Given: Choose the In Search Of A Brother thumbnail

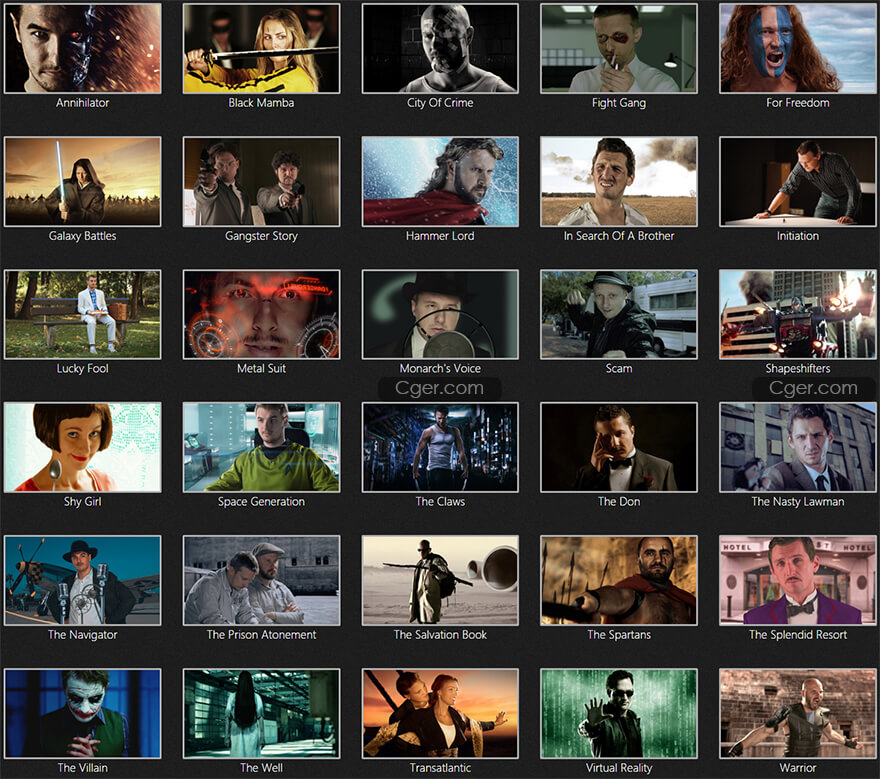Looking at the screenshot, I should 619,181.
